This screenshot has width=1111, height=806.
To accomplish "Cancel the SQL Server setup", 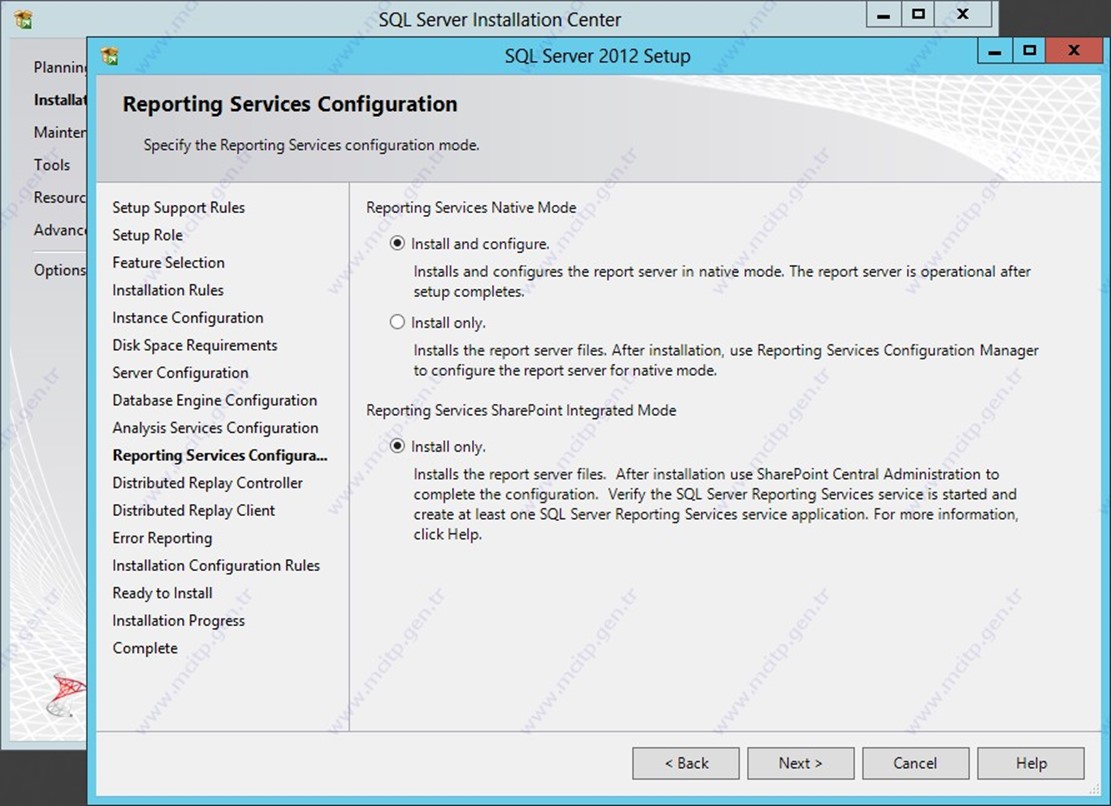I will pyautogui.click(x=915, y=763).
